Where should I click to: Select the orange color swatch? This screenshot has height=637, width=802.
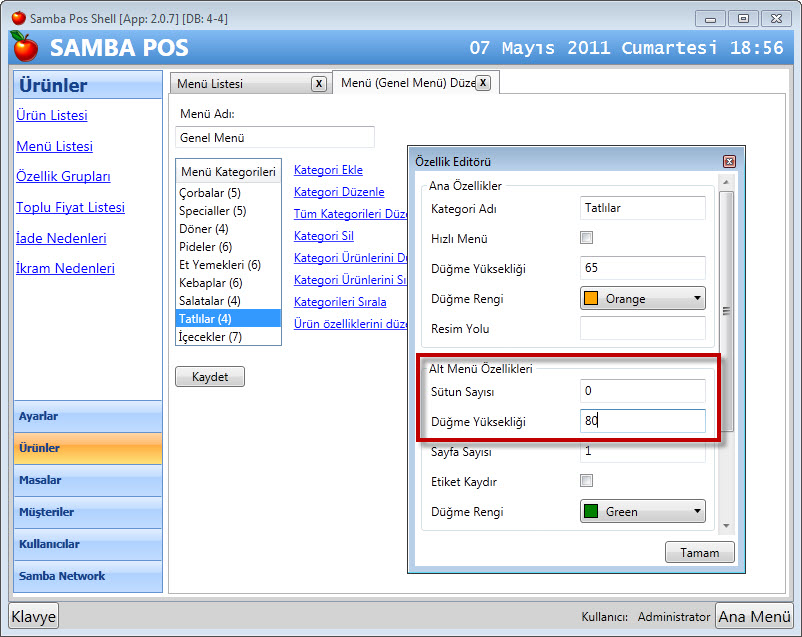tap(592, 299)
